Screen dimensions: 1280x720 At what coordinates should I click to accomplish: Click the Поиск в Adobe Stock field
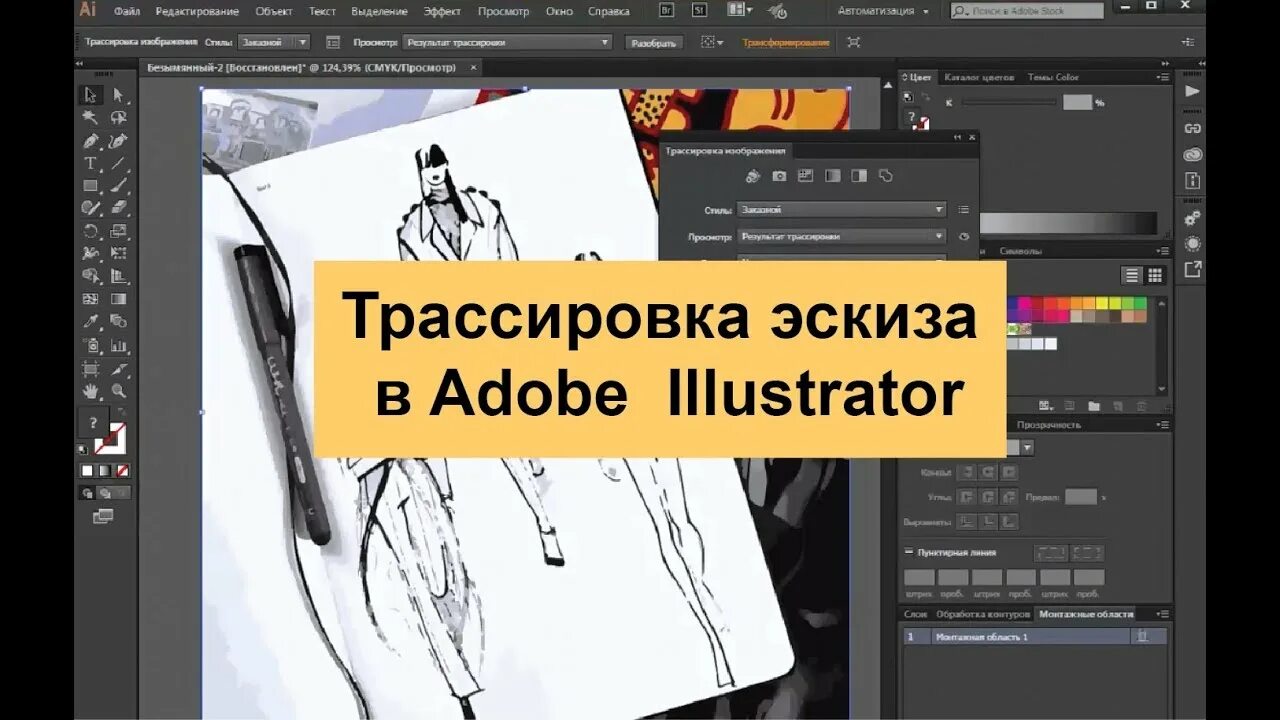pyautogui.click(x=1027, y=11)
